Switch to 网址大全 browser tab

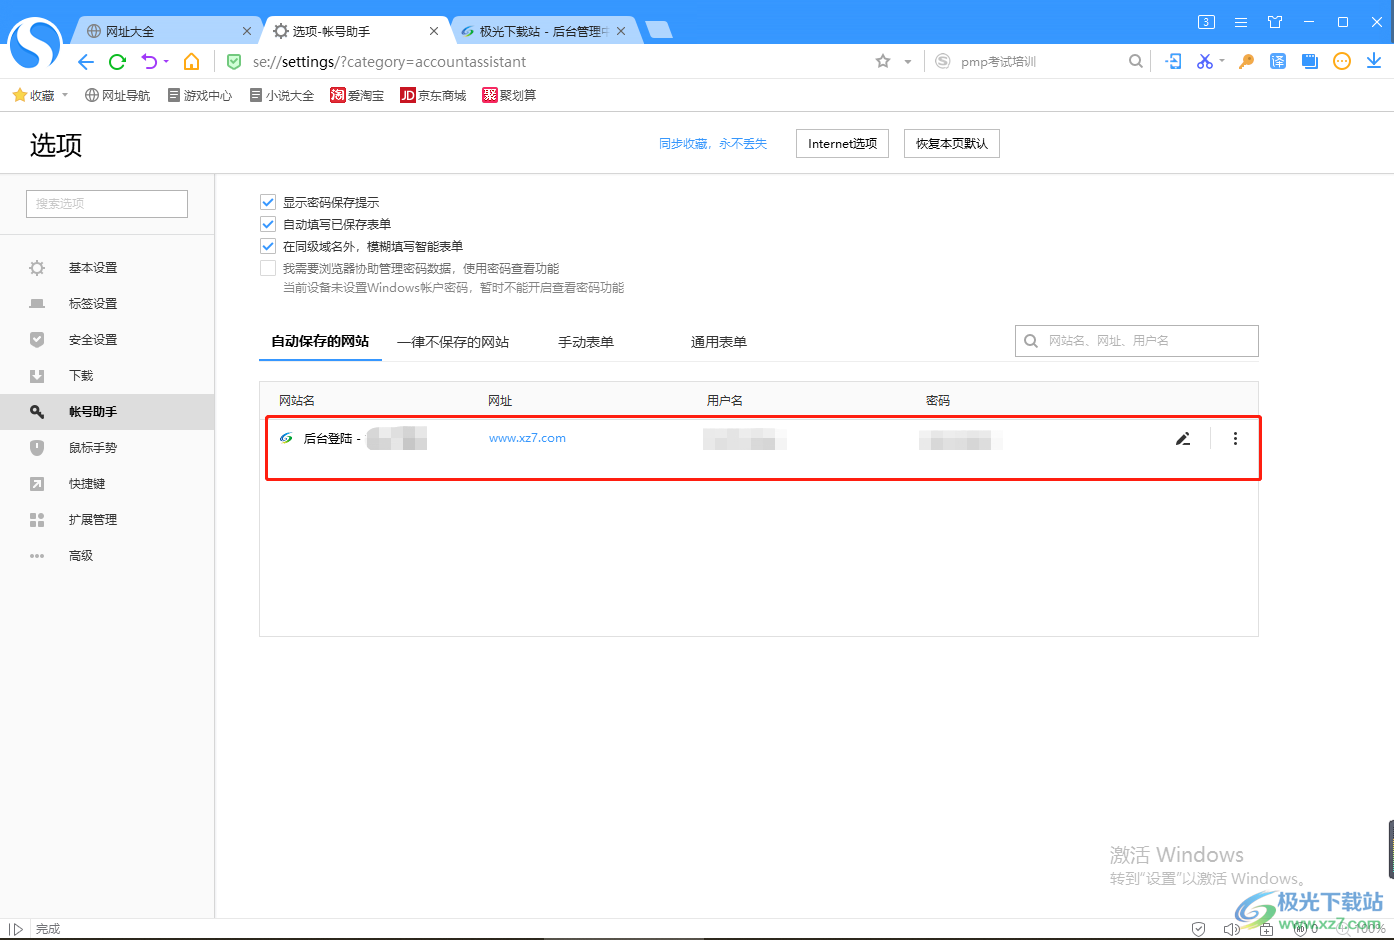[167, 31]
